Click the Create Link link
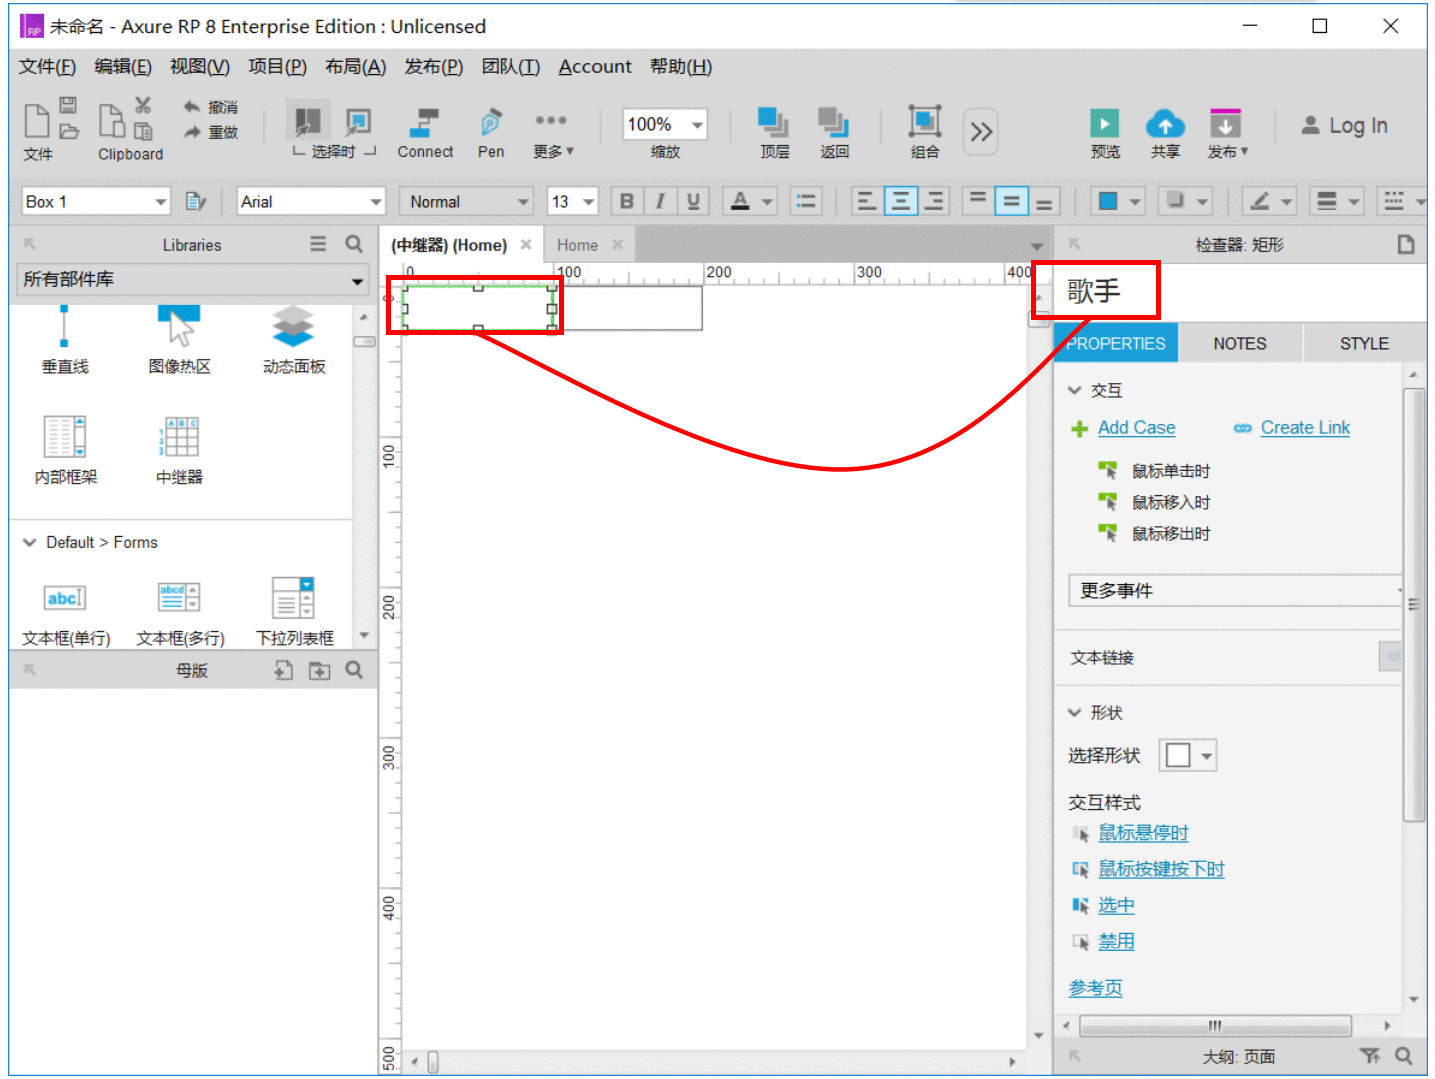Viewport: 1435px width, 1079px height. click(1305, 427)
